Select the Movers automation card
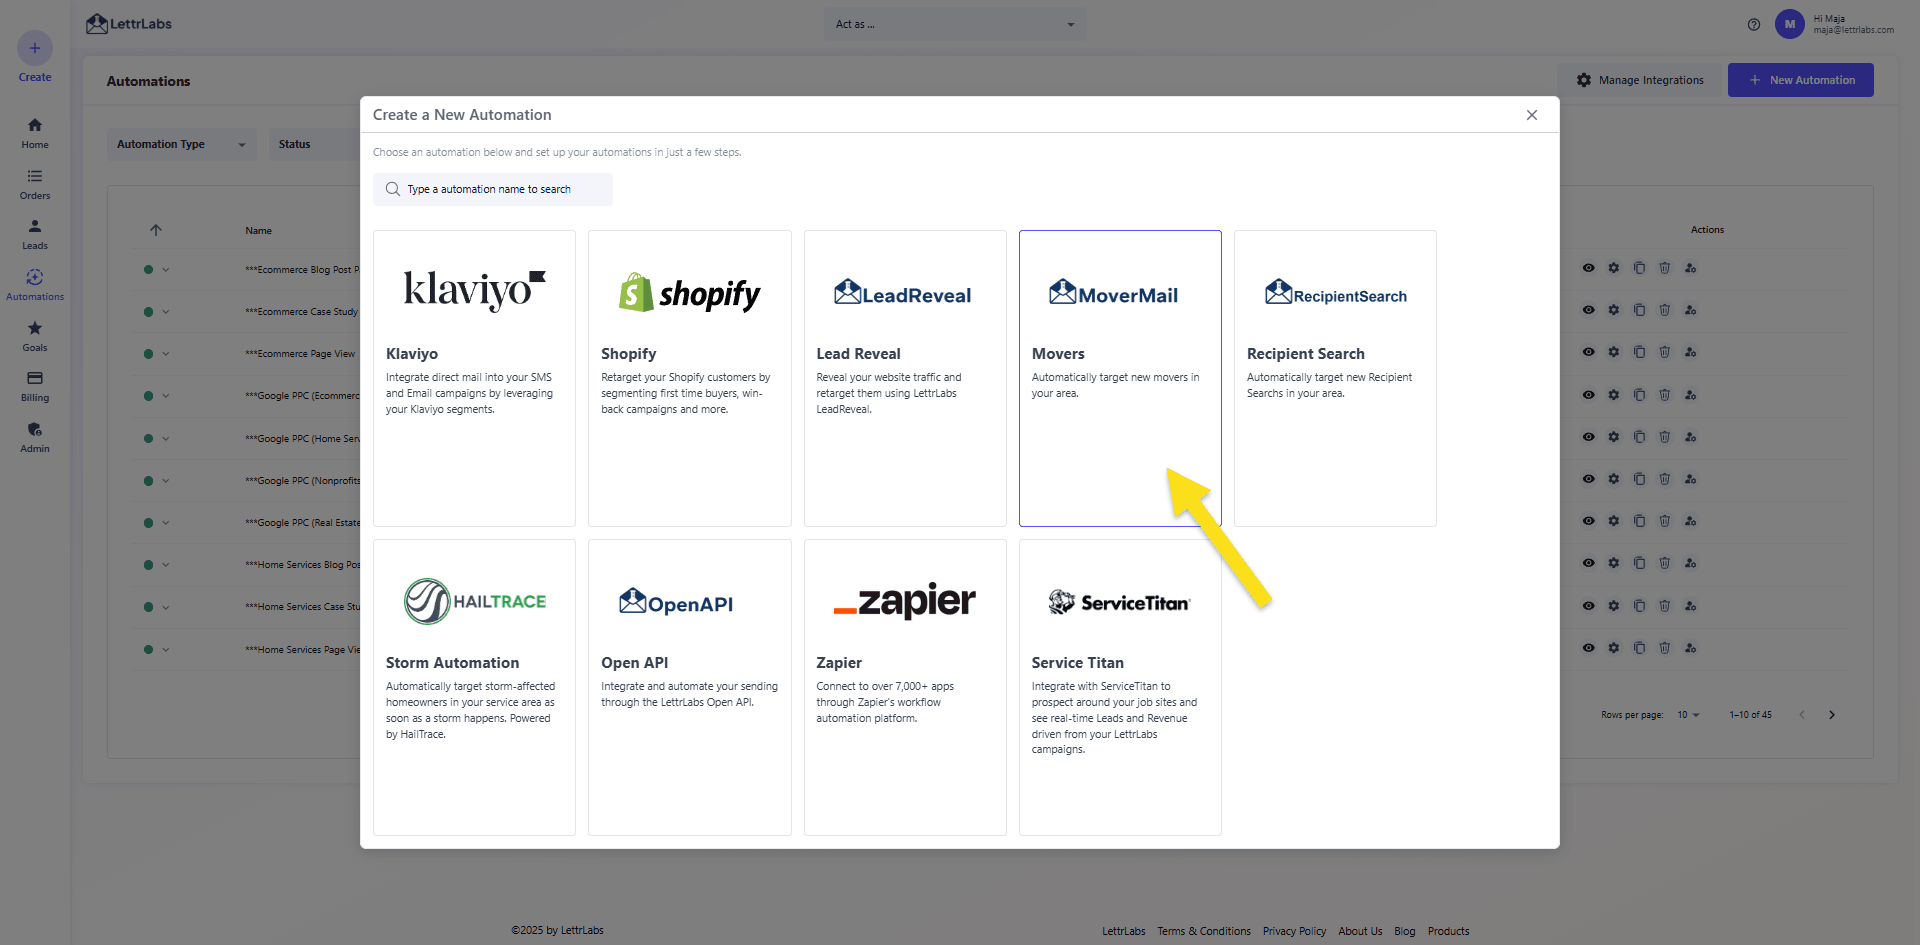The height and width of the screenshot is (945, 1920). click(1120, 378)
